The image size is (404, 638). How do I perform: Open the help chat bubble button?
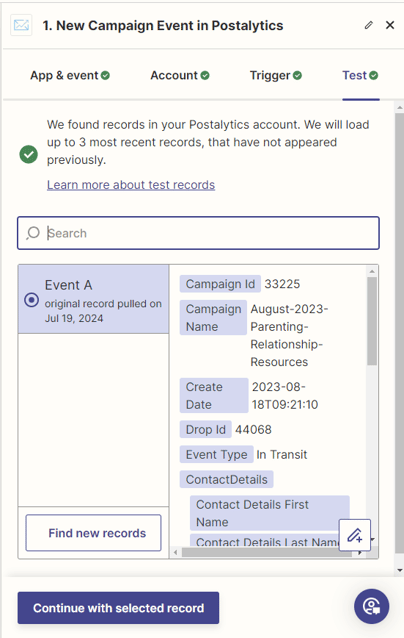[371, 606]
